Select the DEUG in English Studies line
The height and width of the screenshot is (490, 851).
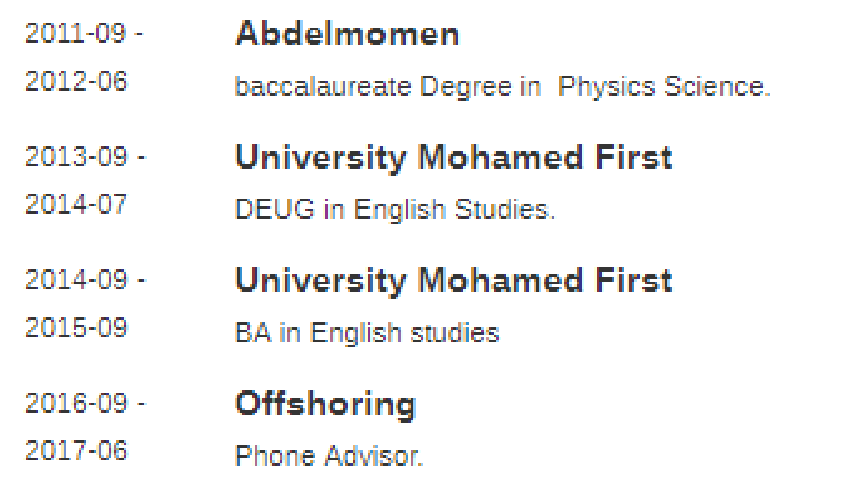(x=394, y=210)
